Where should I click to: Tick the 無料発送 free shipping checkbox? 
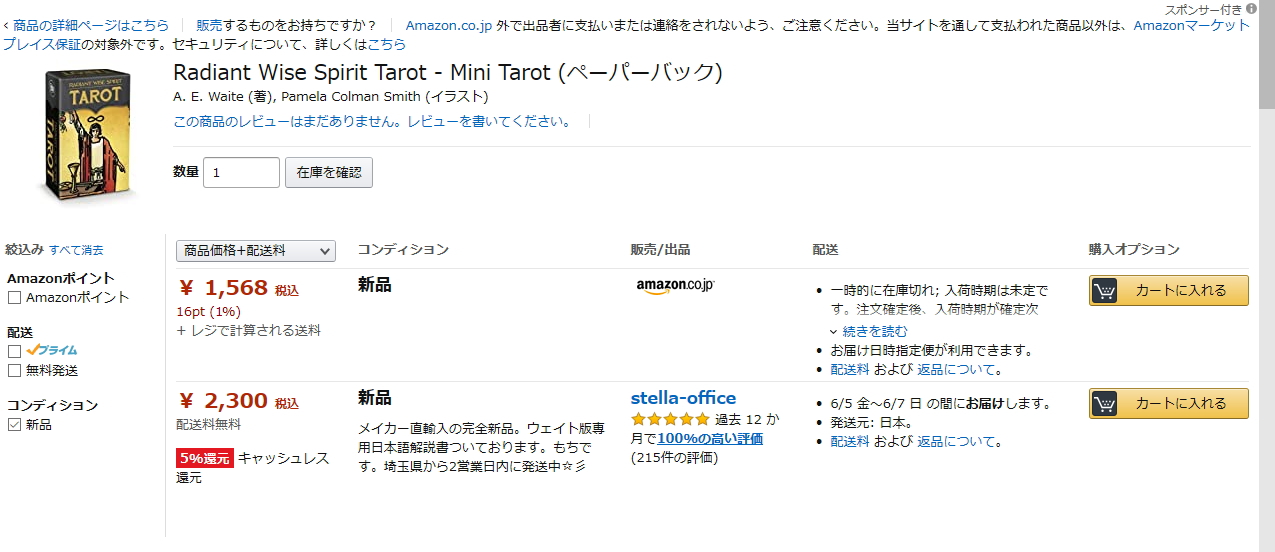pyautogui.click(x=14, y=371)
